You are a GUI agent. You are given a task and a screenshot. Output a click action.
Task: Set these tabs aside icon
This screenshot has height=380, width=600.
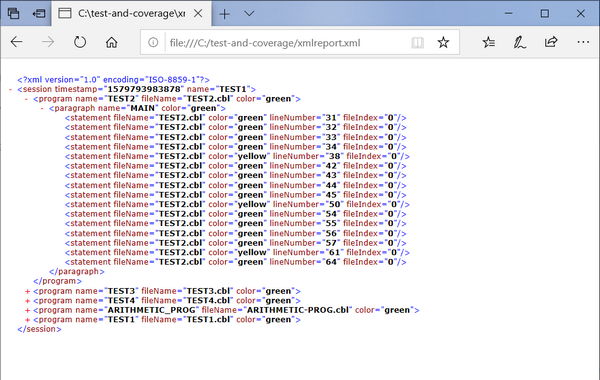coord(39,13)
